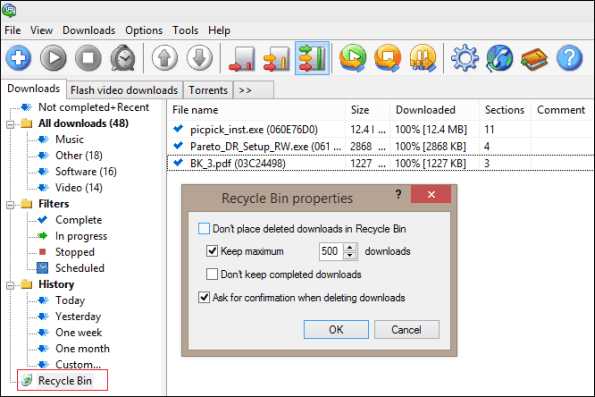The image size is (595, 397).
Task: Uncheck the Keep maximum checkbox
Action: [x=212, y=251]
